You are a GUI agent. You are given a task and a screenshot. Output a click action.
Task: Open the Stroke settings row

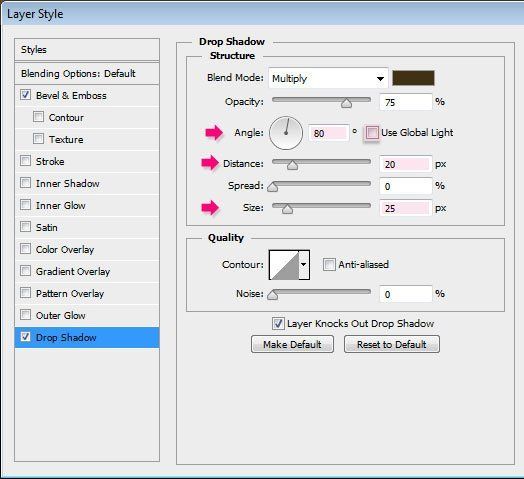pos(87,161)
